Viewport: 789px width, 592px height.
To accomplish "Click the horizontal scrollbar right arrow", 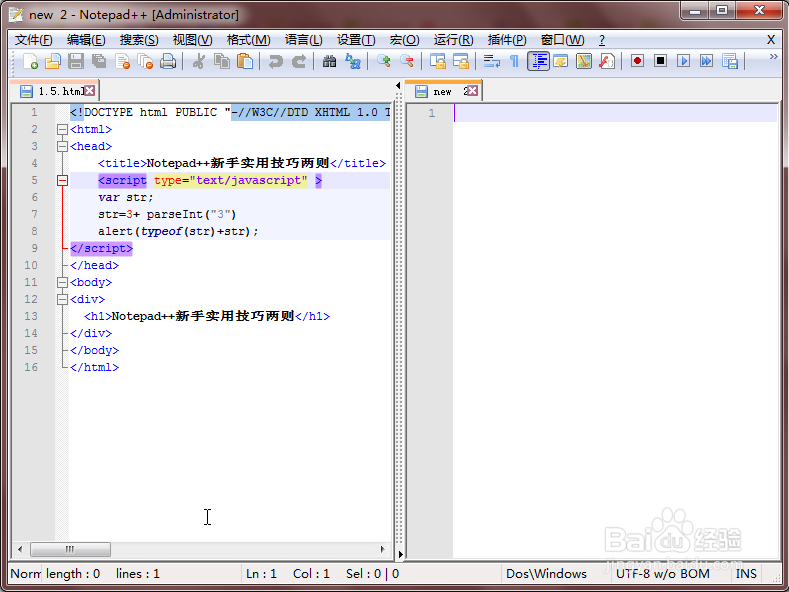I will coord(383,549).
